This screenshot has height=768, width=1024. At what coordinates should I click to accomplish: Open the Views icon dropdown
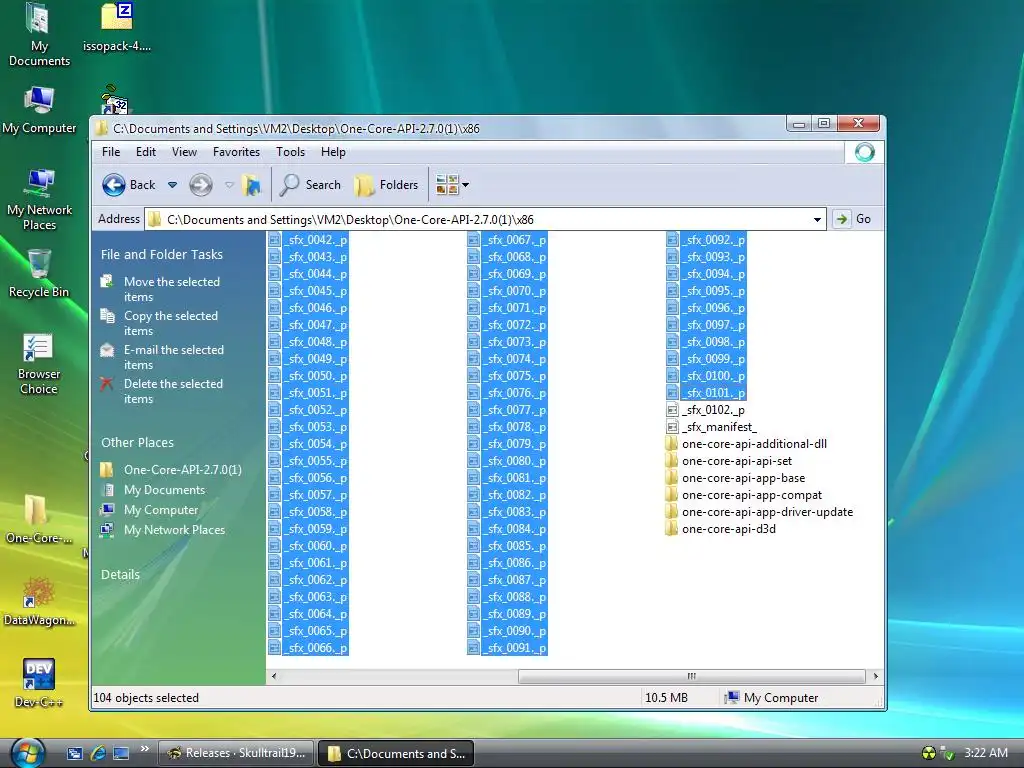452,185
